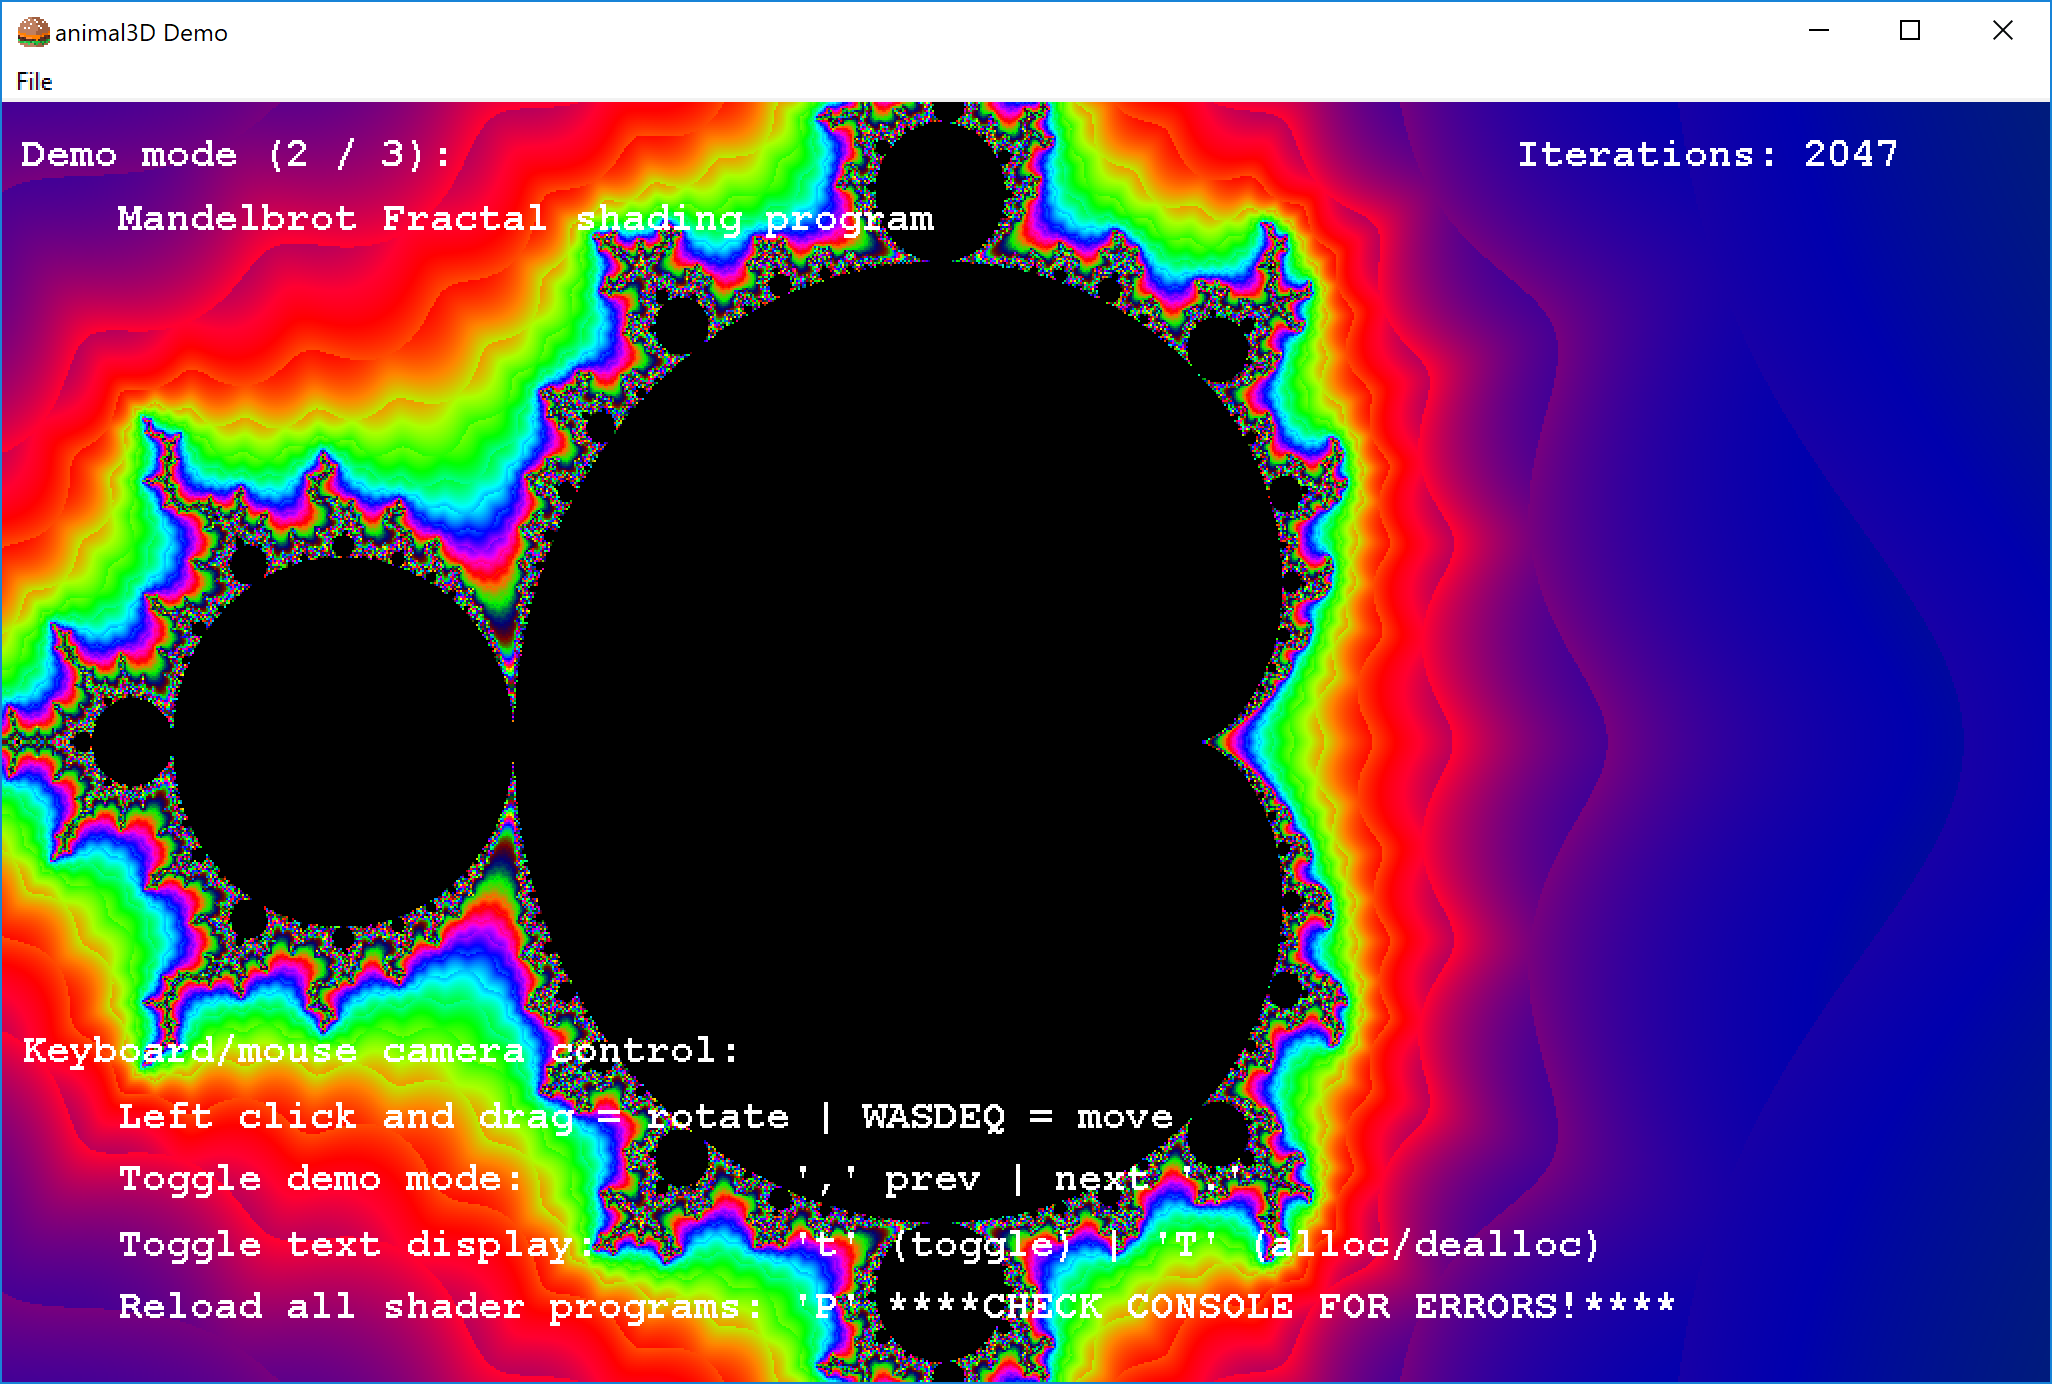This screenshot has width=2052, height=1384.
Task: Click the 'Demo mode (2 / 3):' text
Action: (237, 155)
